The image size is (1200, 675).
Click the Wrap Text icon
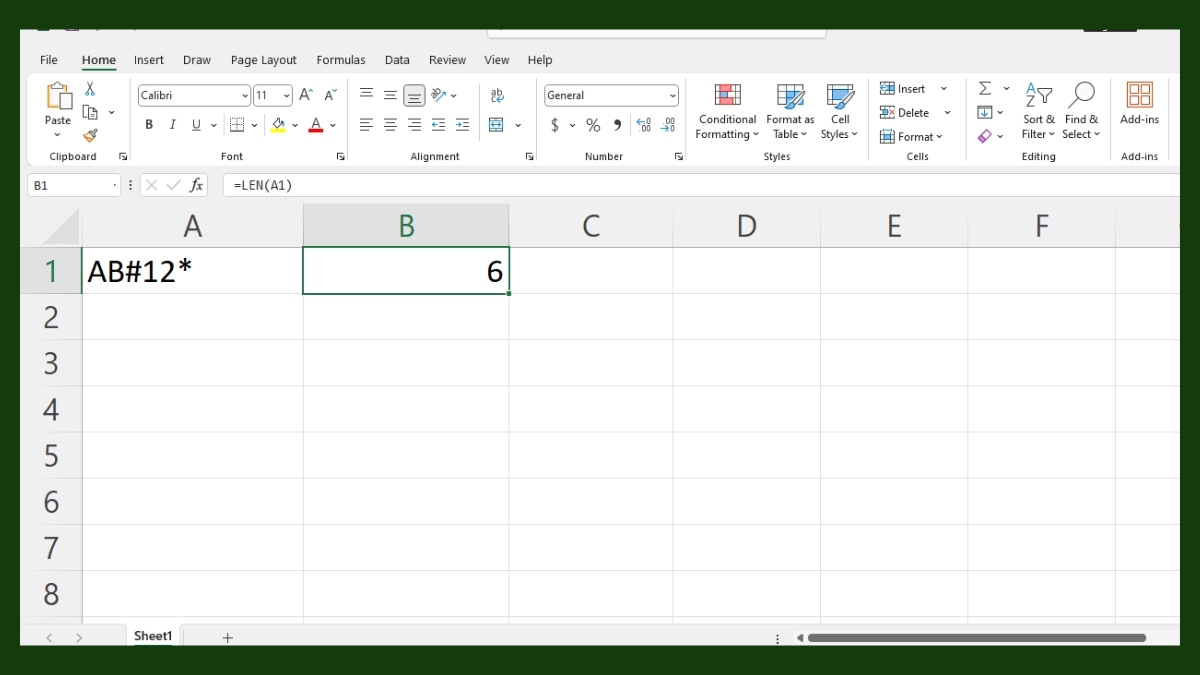pyautogui.click(x=497, y=95)
